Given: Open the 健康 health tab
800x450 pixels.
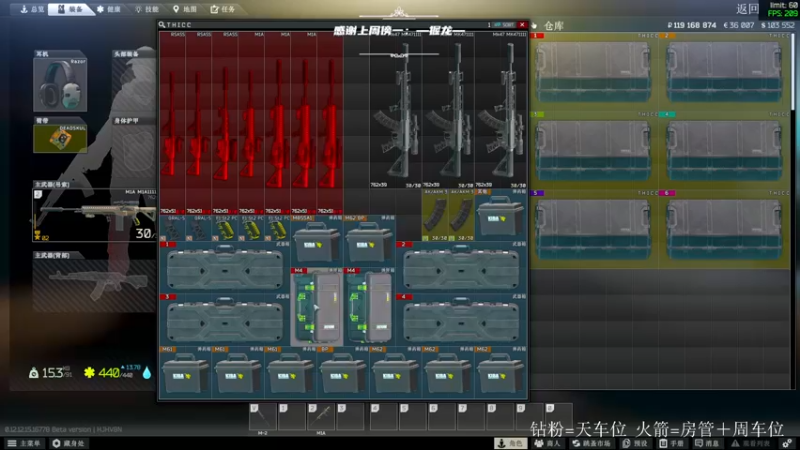Looking at the screenshot, I should coord(109,9).
